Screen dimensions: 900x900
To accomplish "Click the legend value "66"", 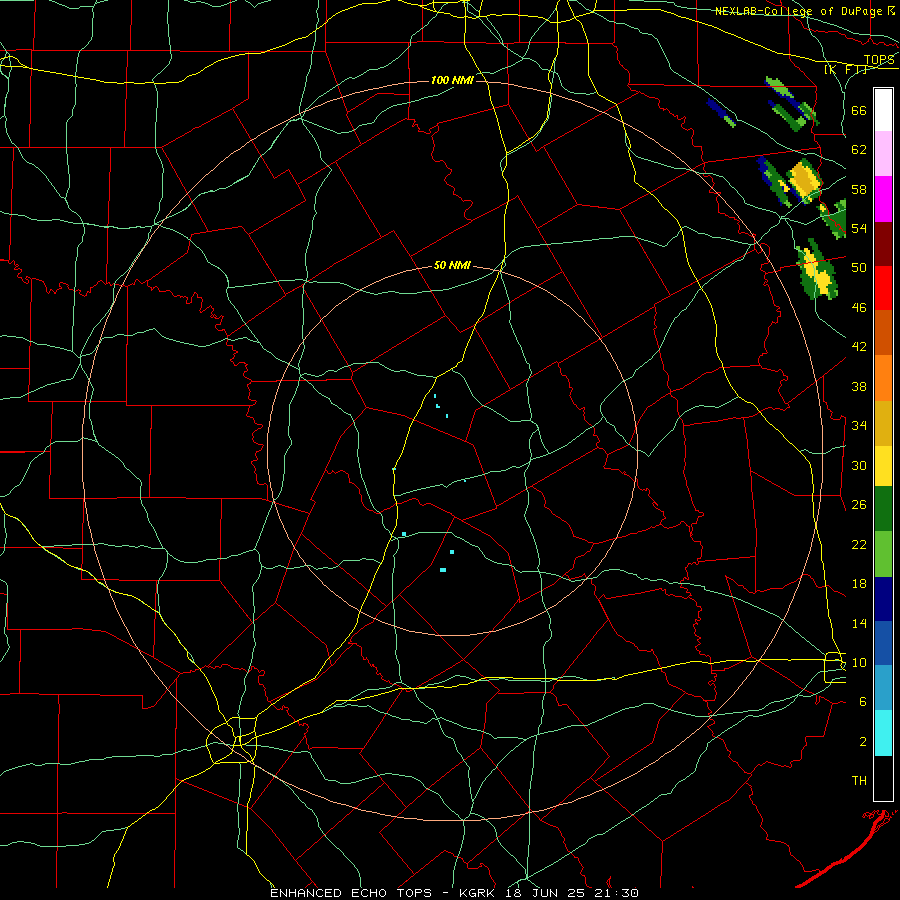I will coord(859,110).
